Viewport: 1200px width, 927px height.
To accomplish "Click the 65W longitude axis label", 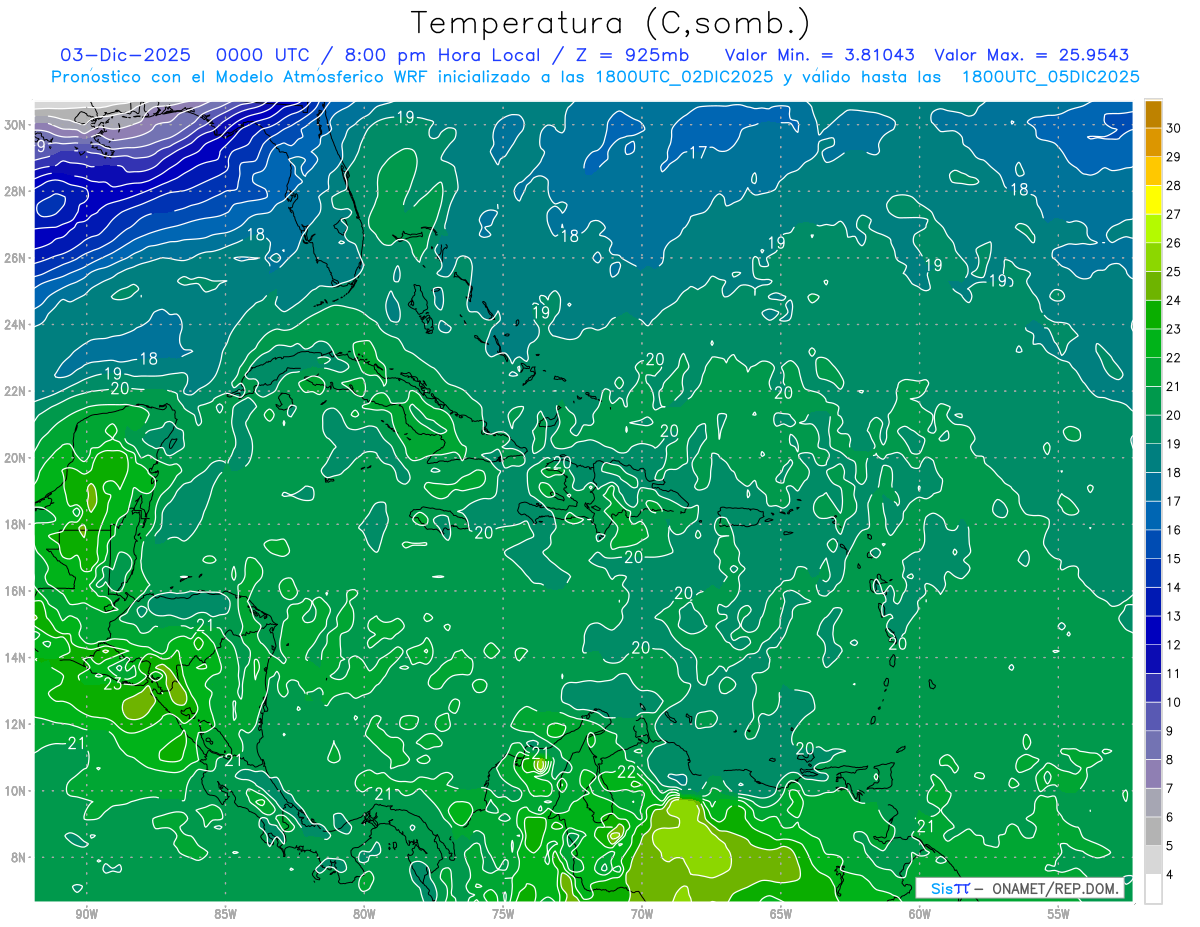I will (781, 914).
